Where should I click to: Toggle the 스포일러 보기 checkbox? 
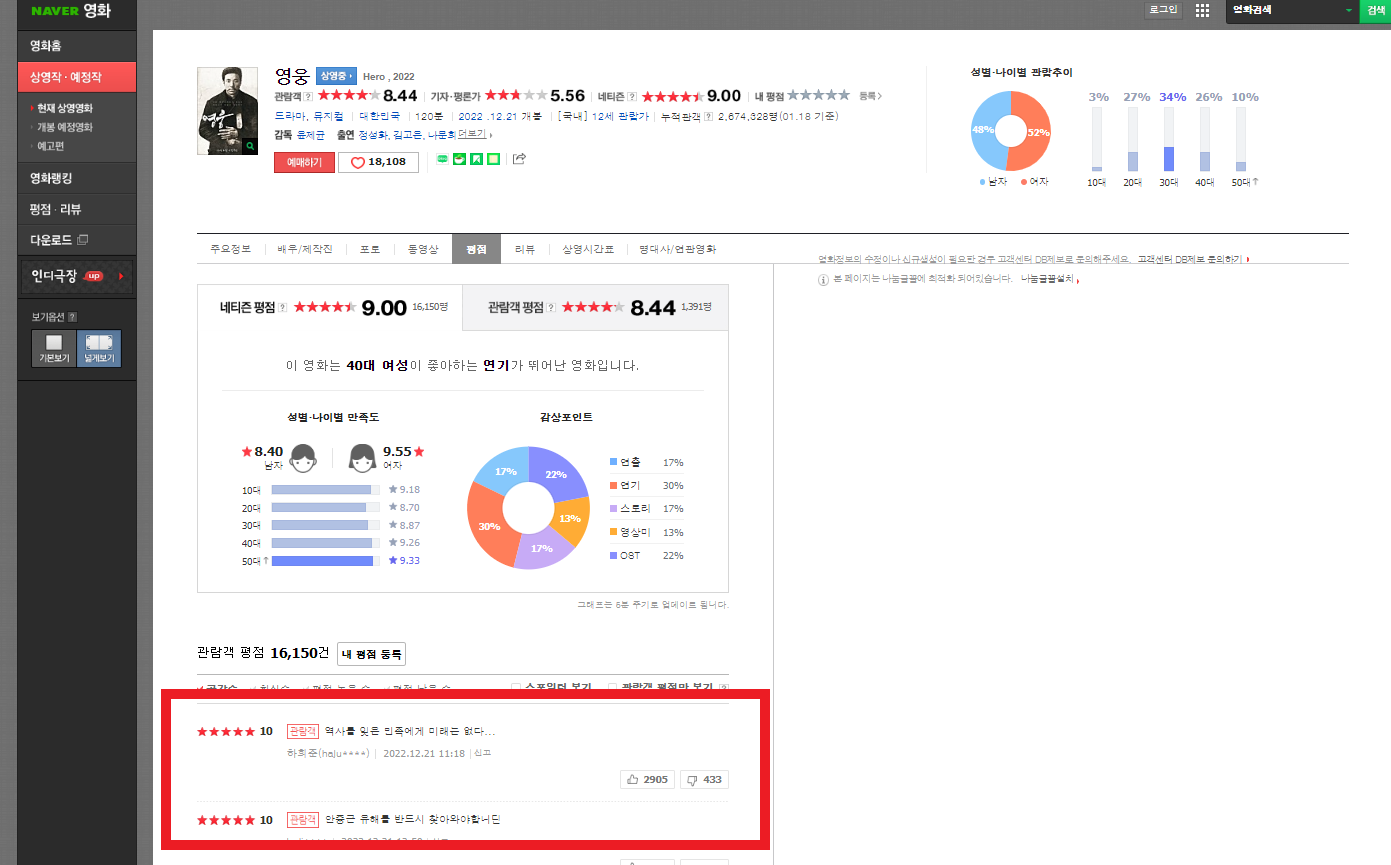pyautogui.click(x=516, y=688)
